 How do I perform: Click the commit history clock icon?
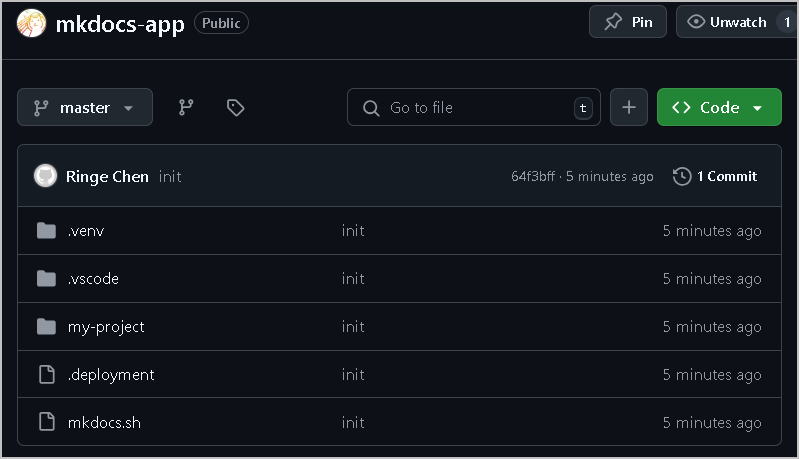point(682,176)
